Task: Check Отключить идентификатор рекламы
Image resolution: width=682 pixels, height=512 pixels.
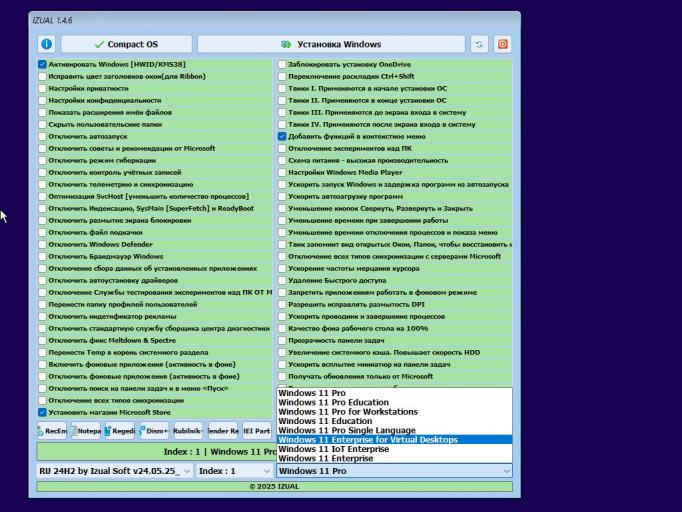Action: 42,317
